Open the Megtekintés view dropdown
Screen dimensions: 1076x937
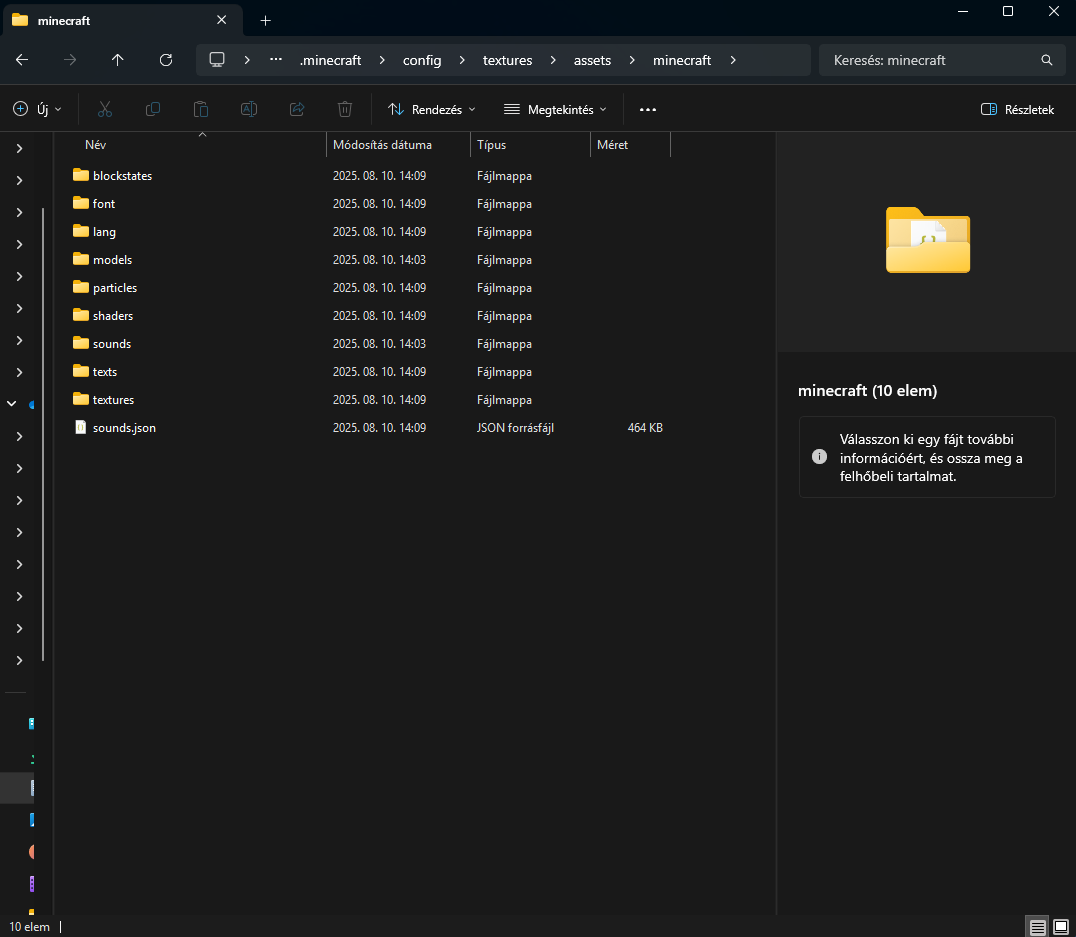click(555, 110)
